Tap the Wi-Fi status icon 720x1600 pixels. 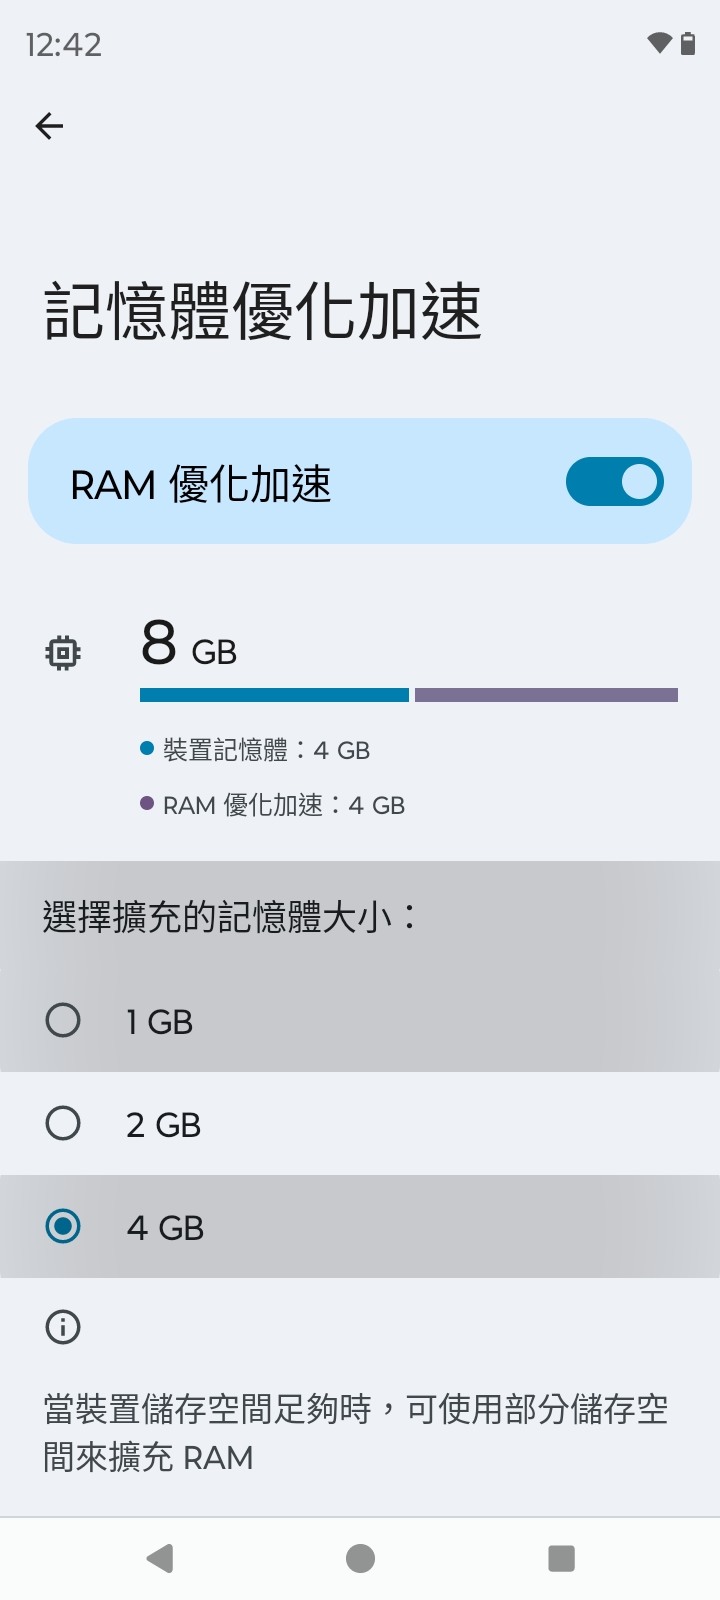(659, 43)
